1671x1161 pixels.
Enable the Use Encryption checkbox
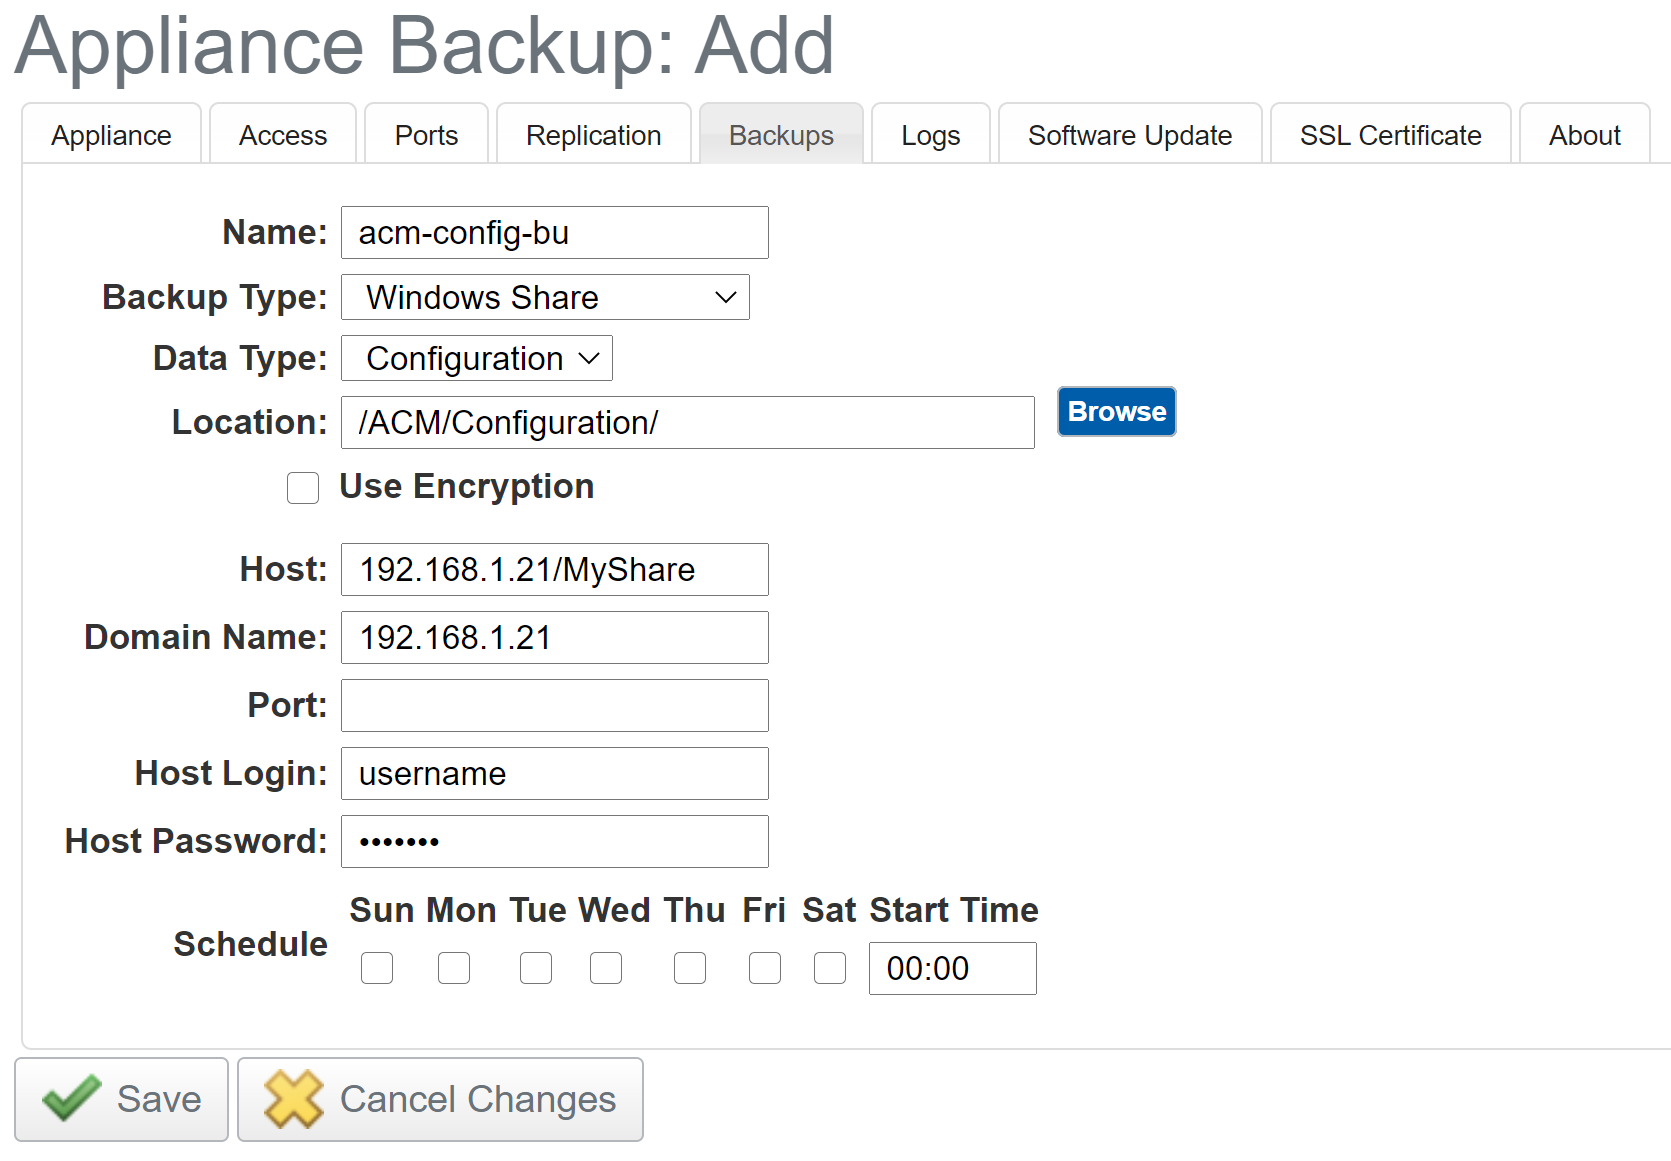303,488
